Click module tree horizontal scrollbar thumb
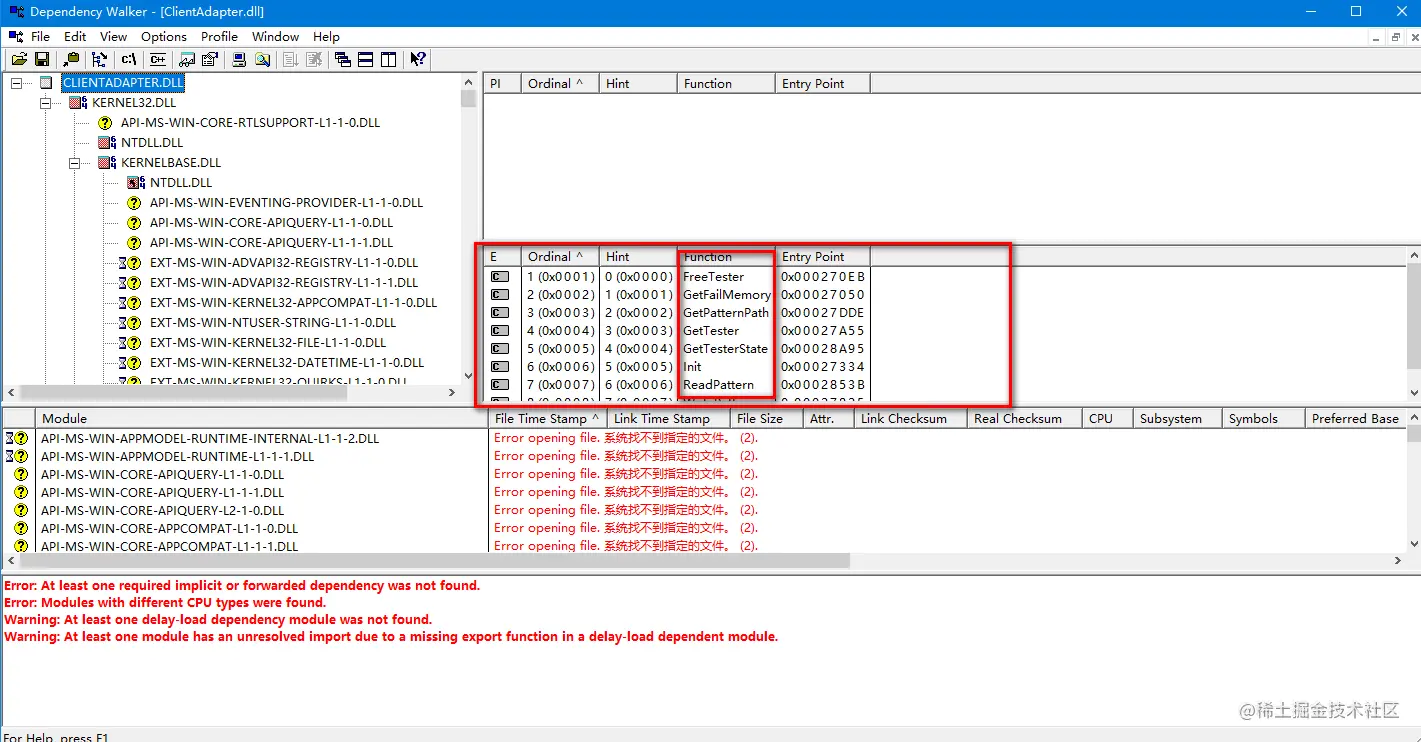 [x=183, y=394]
